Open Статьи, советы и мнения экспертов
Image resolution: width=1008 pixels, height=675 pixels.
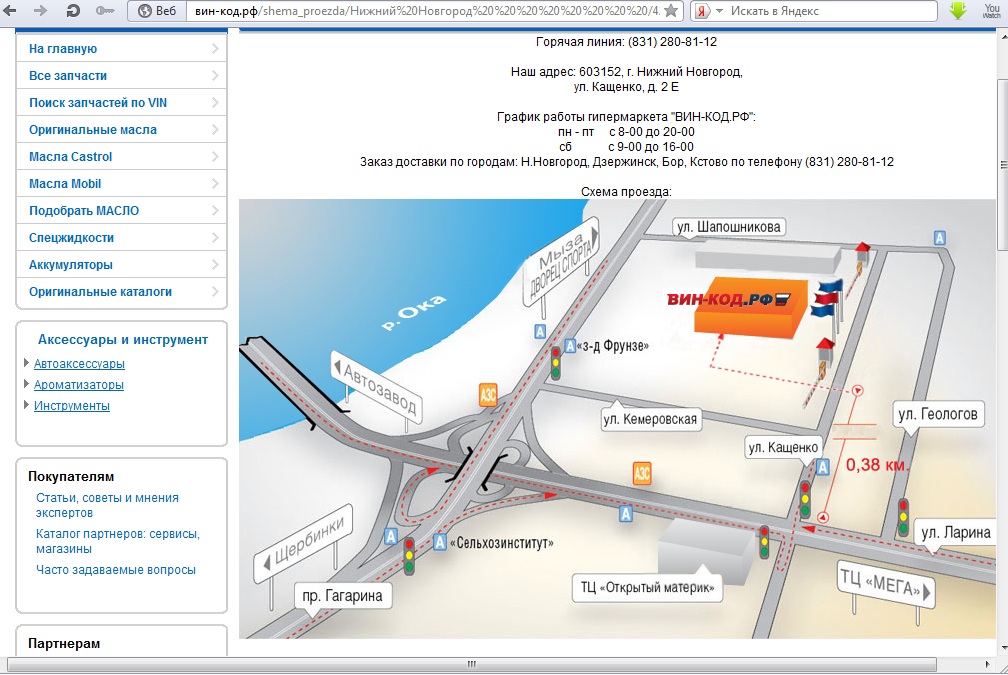point(107,505)
